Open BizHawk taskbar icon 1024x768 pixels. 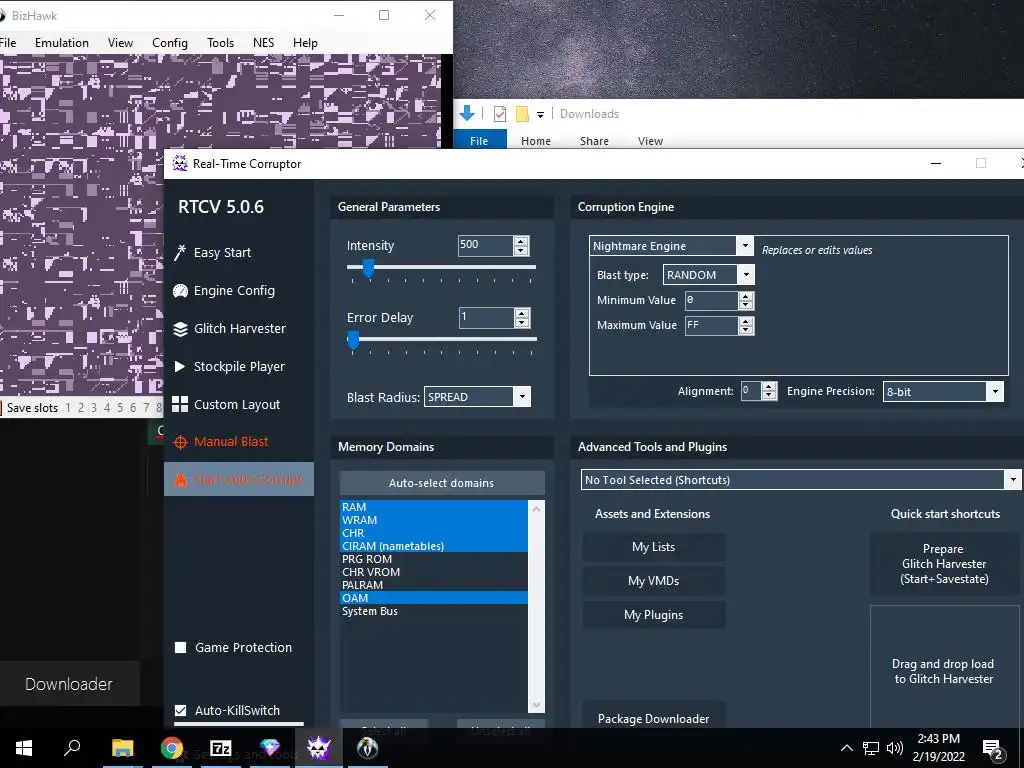[x=368, y=748]
